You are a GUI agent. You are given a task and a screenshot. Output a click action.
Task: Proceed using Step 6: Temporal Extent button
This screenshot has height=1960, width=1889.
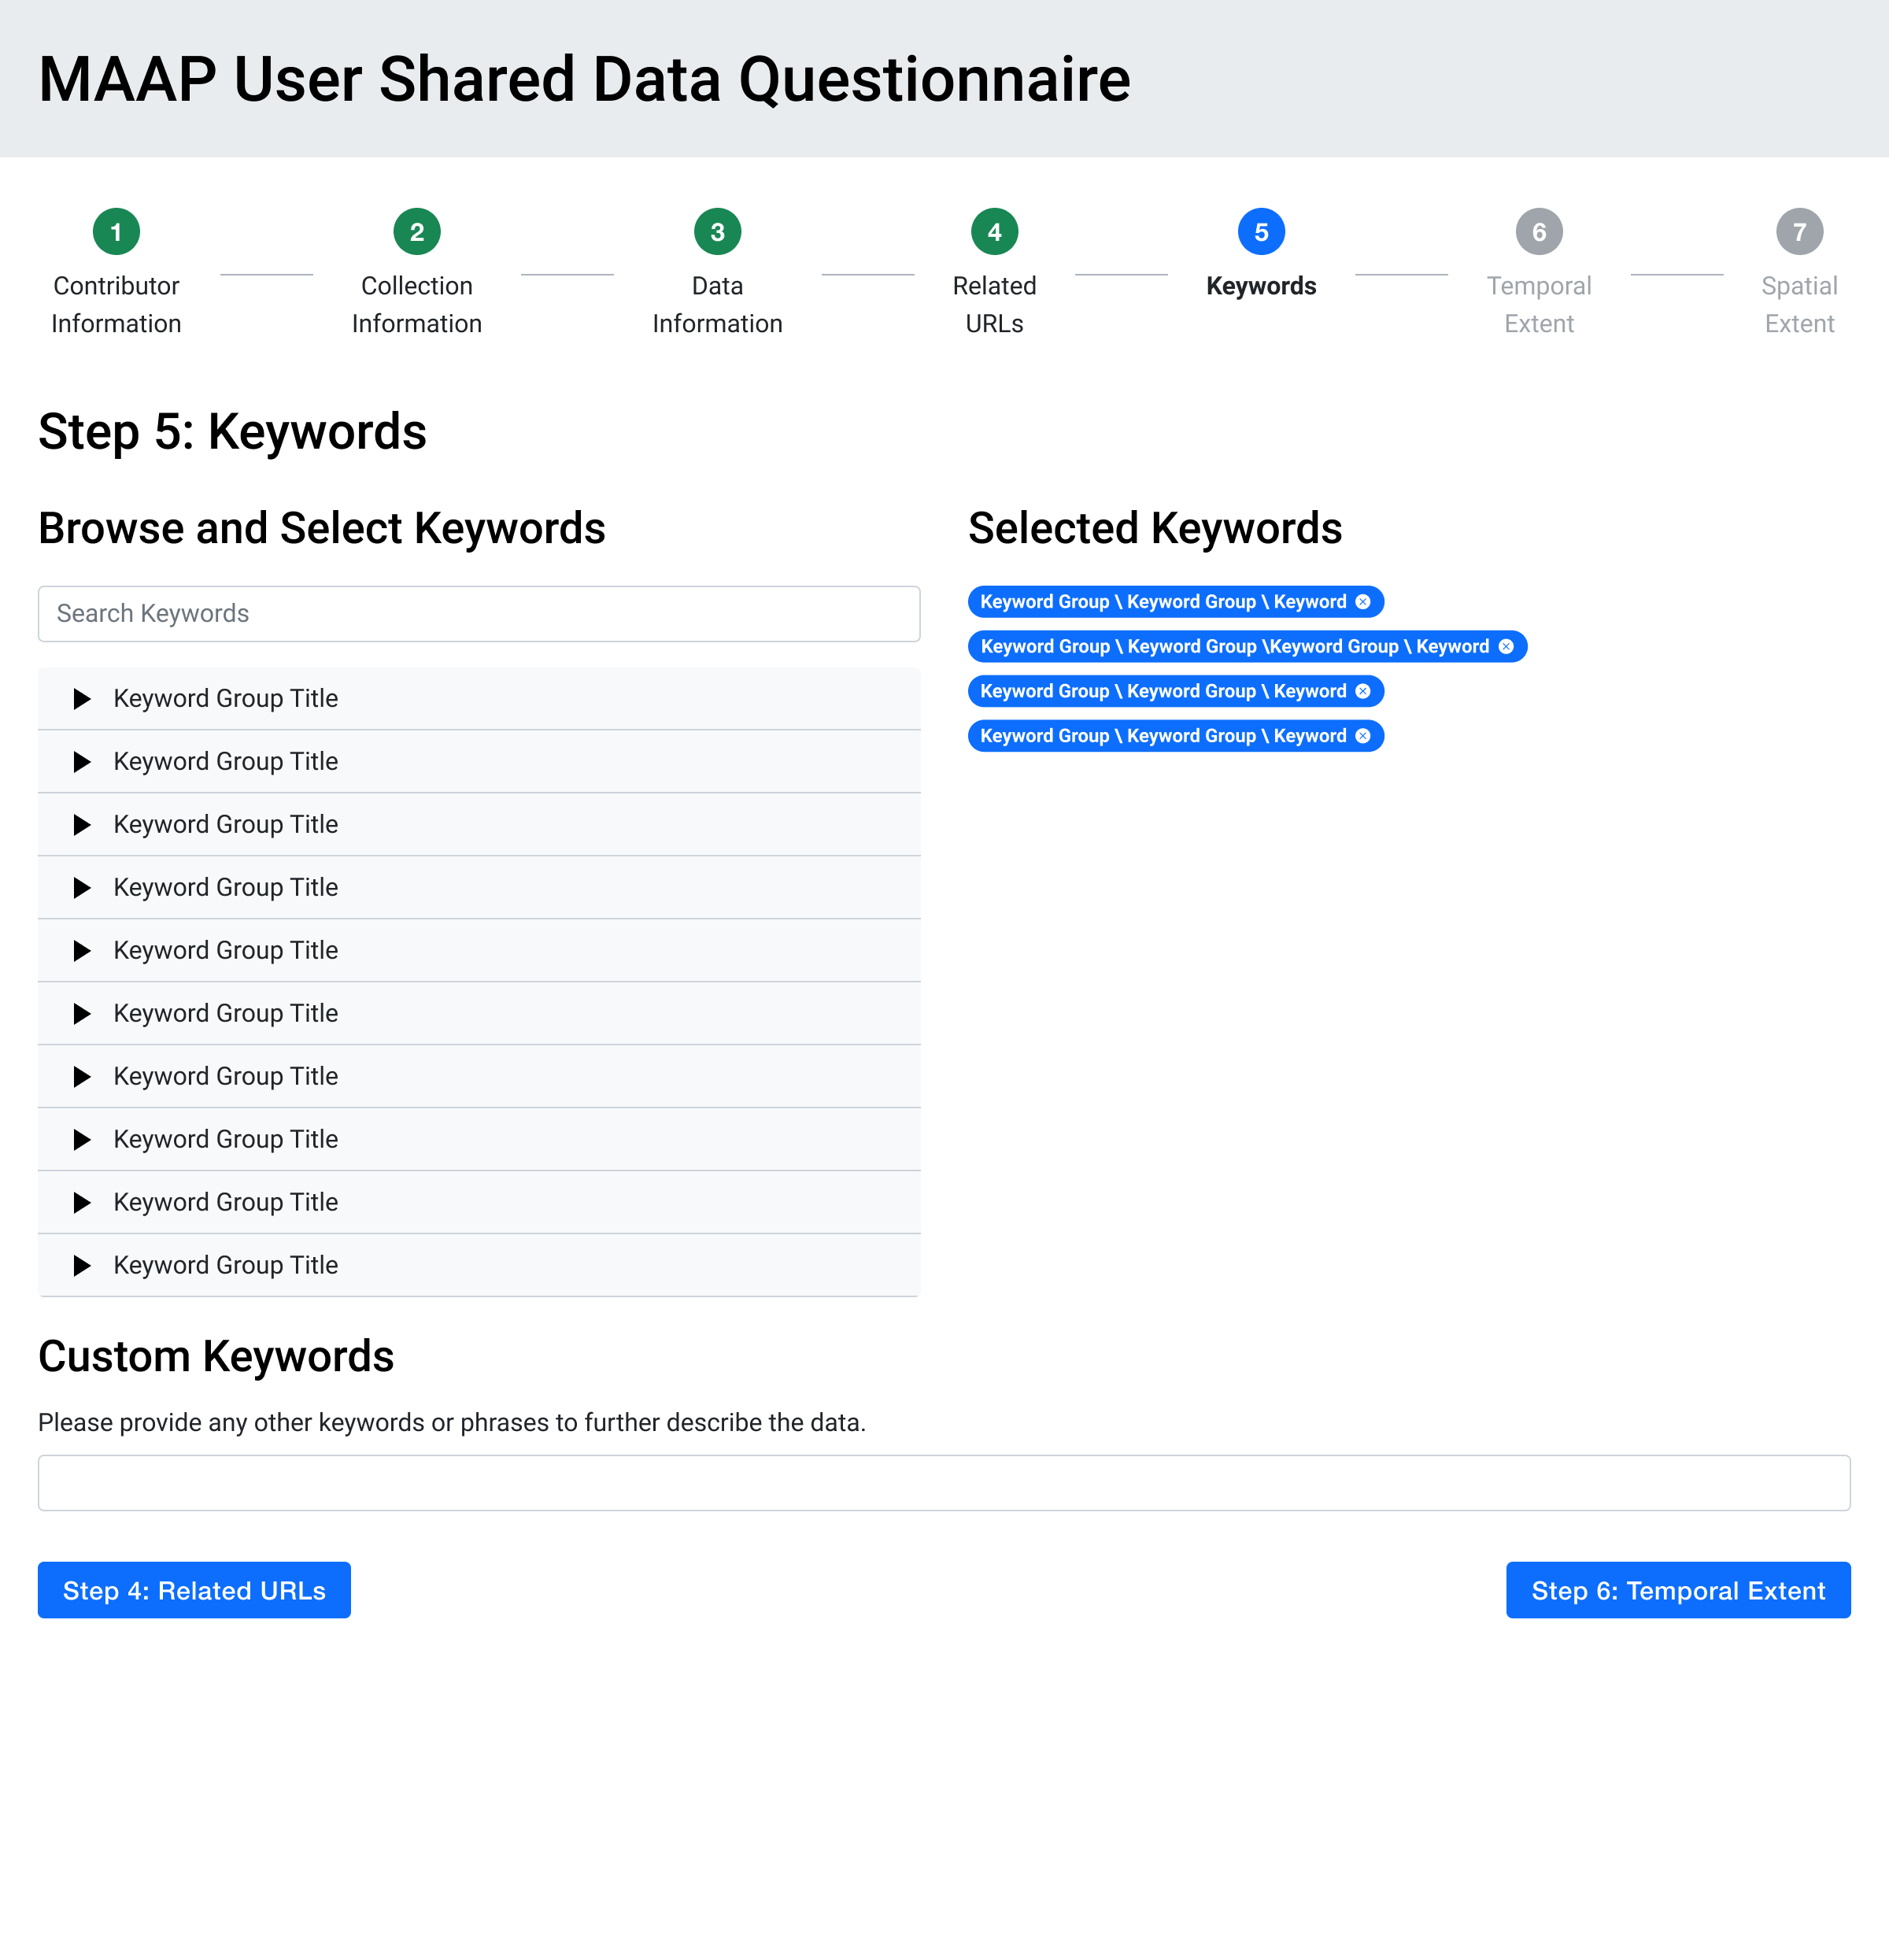[x=1678, y=1590]
